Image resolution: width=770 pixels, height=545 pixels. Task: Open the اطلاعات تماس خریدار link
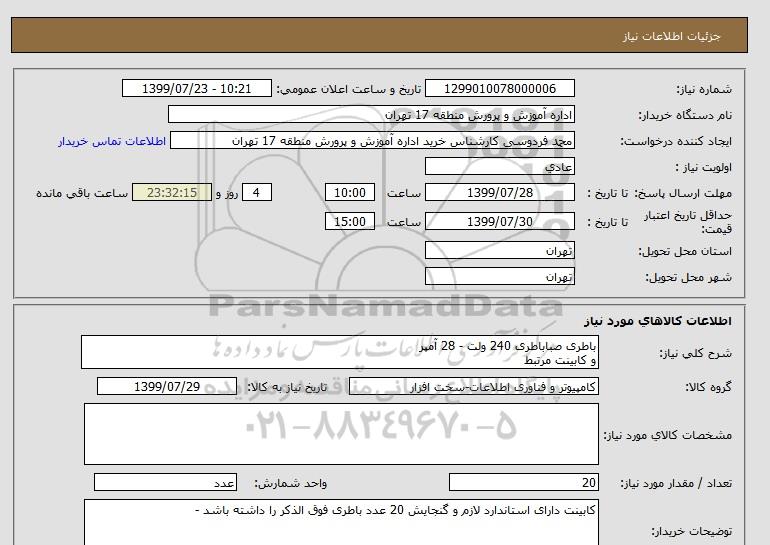(x=112, y=141)
